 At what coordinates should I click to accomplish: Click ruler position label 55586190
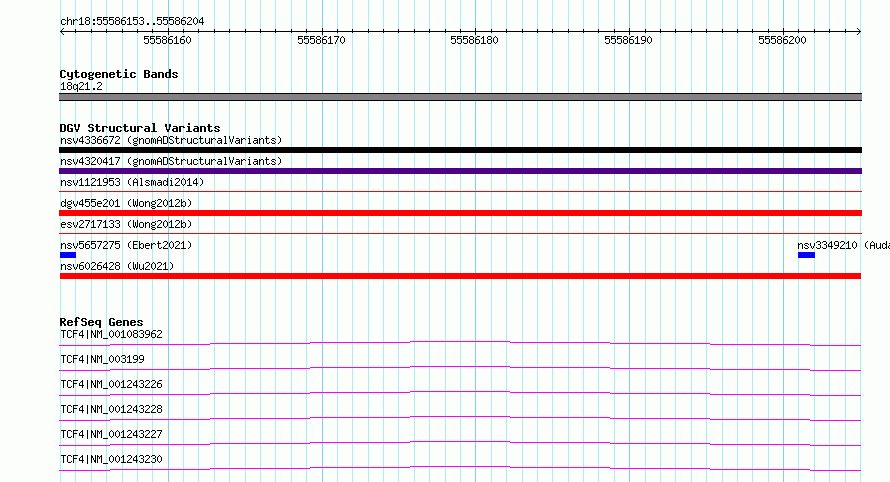tap(628, 40)
